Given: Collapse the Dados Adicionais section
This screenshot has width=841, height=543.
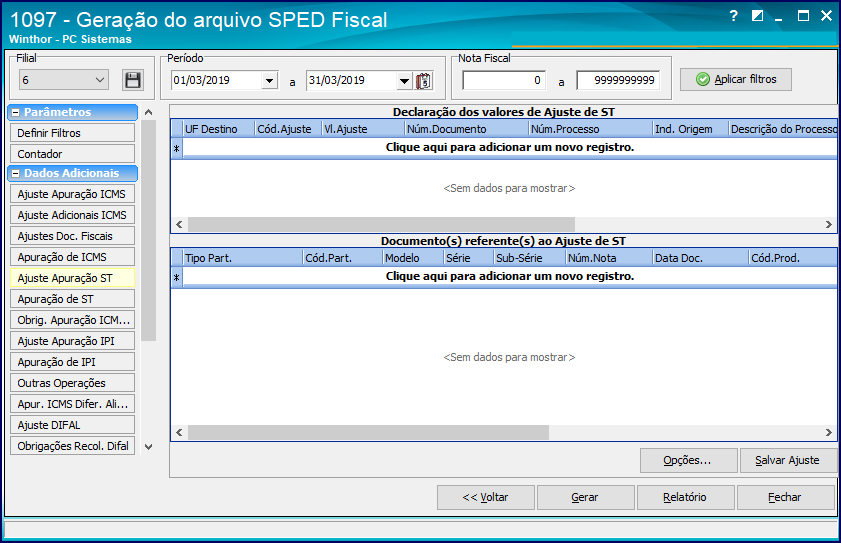Looking at the screenshot, I should [x=16, y=173].
